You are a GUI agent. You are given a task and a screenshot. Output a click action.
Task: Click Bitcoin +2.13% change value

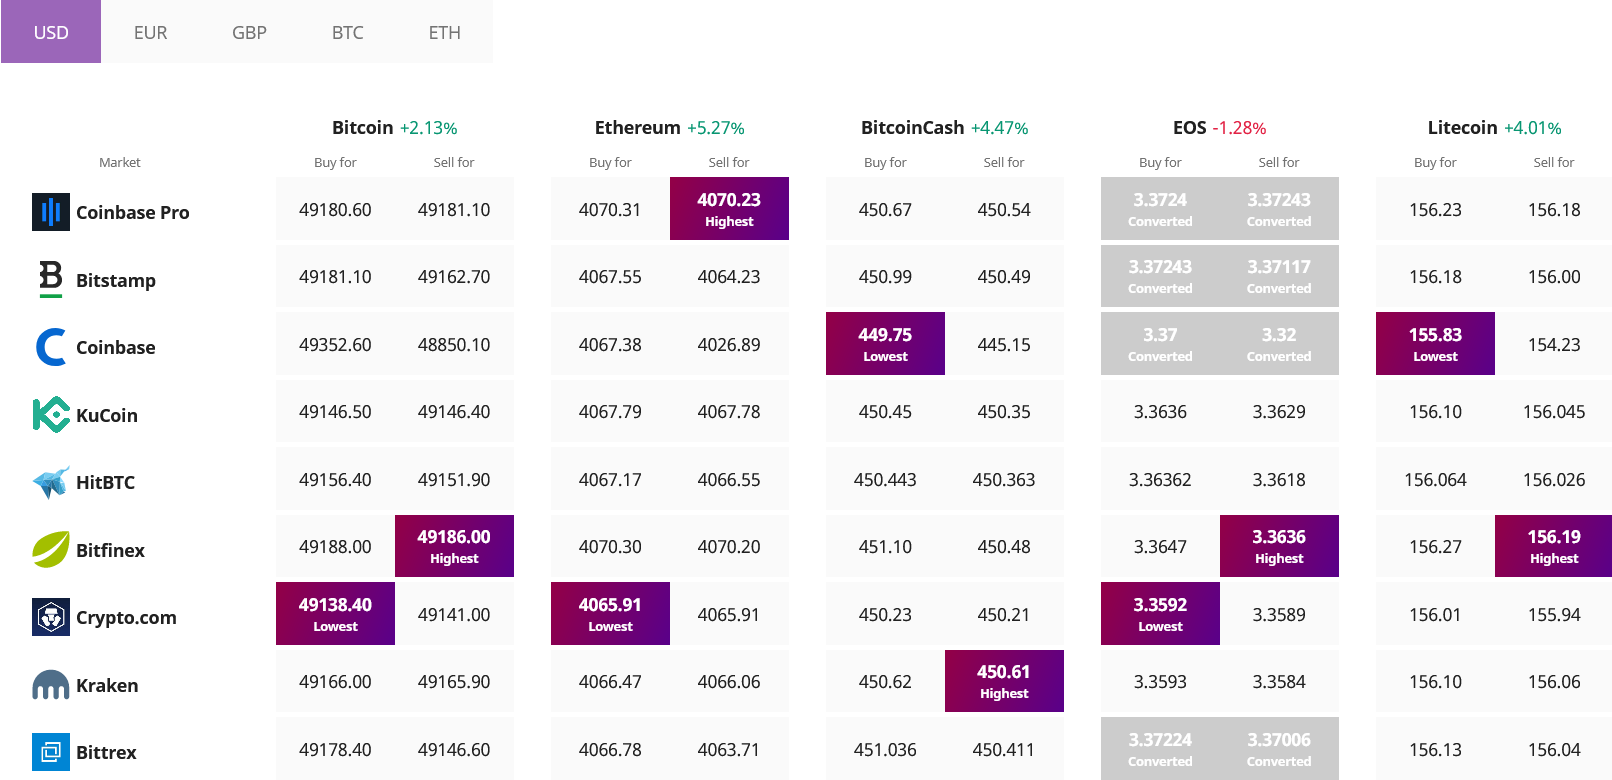(x=428, y=128)
